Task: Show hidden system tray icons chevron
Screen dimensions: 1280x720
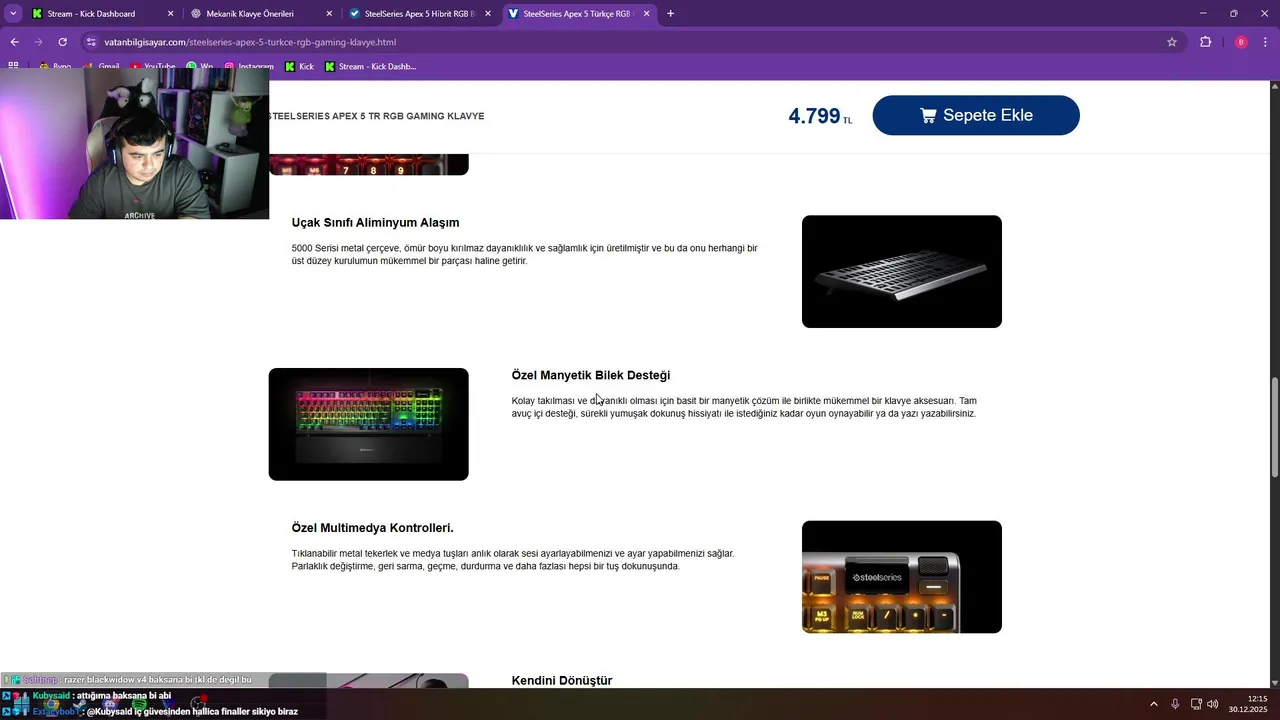Action: click(x=1153, y=704)
